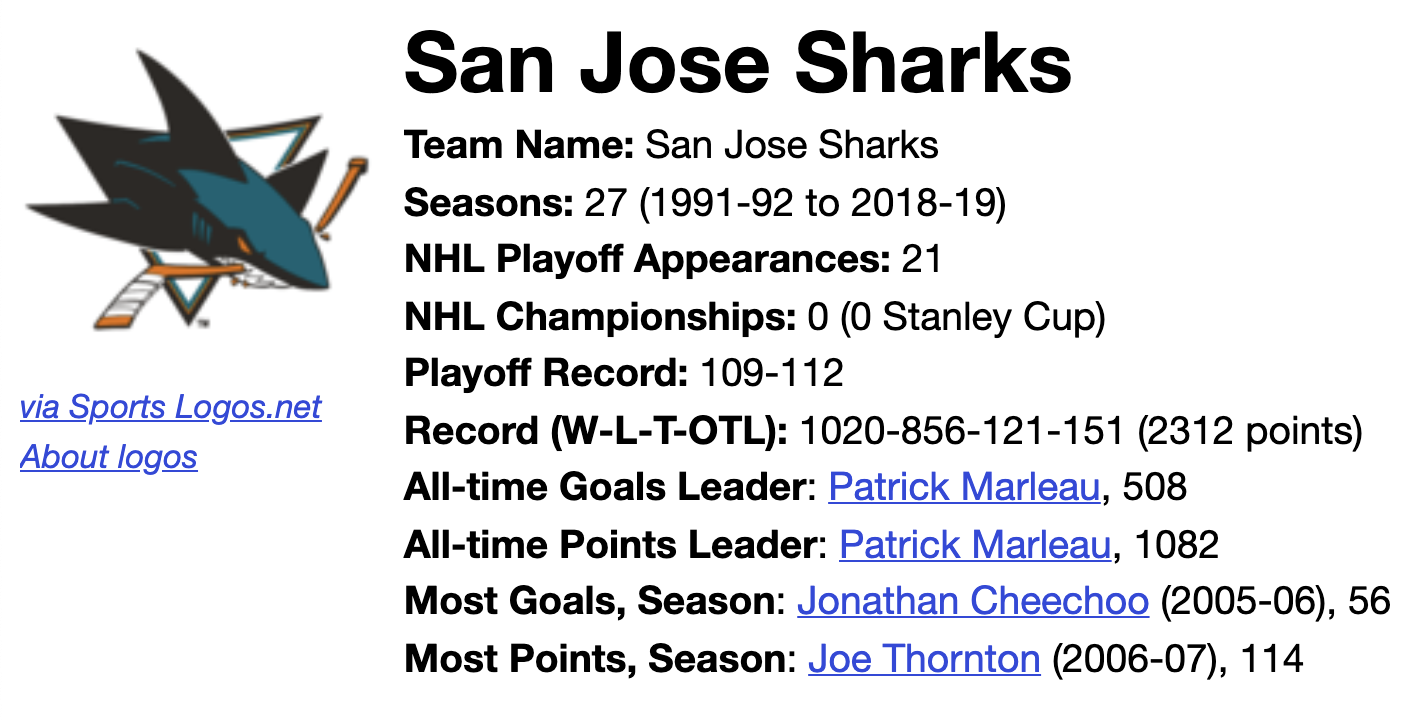Click the Most Points, Season label
Screen dimensions: 1428x720
600,659
